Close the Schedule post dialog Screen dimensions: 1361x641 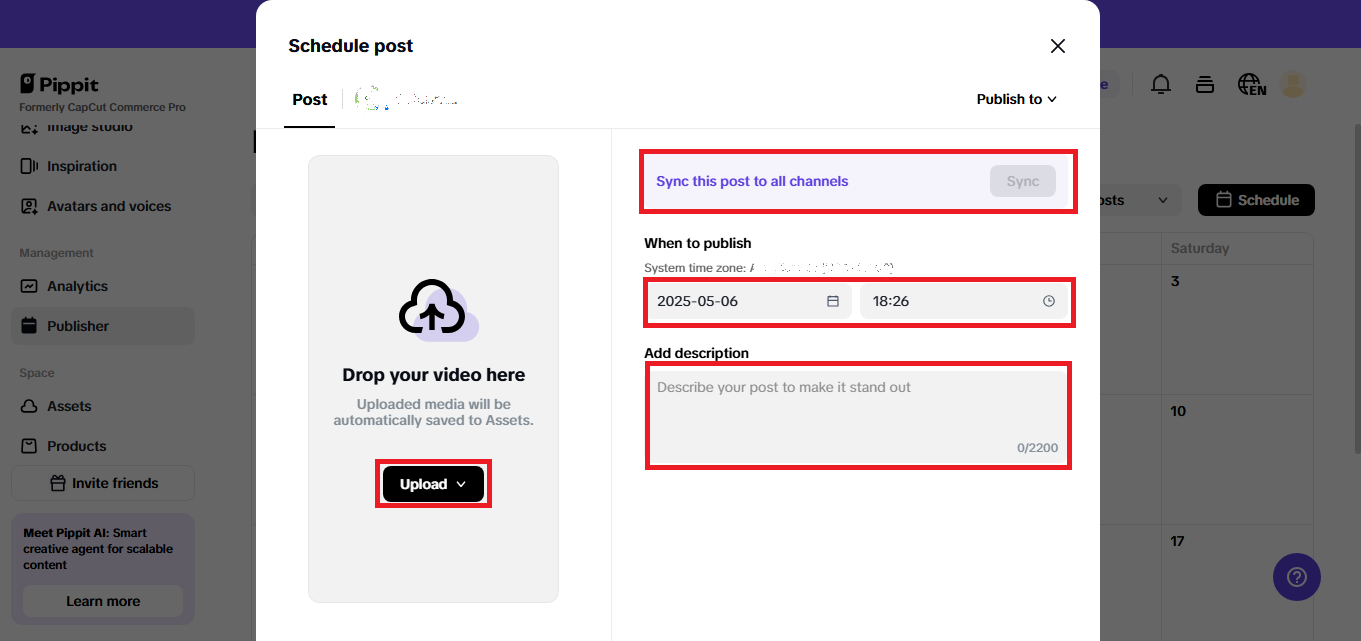tap(1057, 46)
